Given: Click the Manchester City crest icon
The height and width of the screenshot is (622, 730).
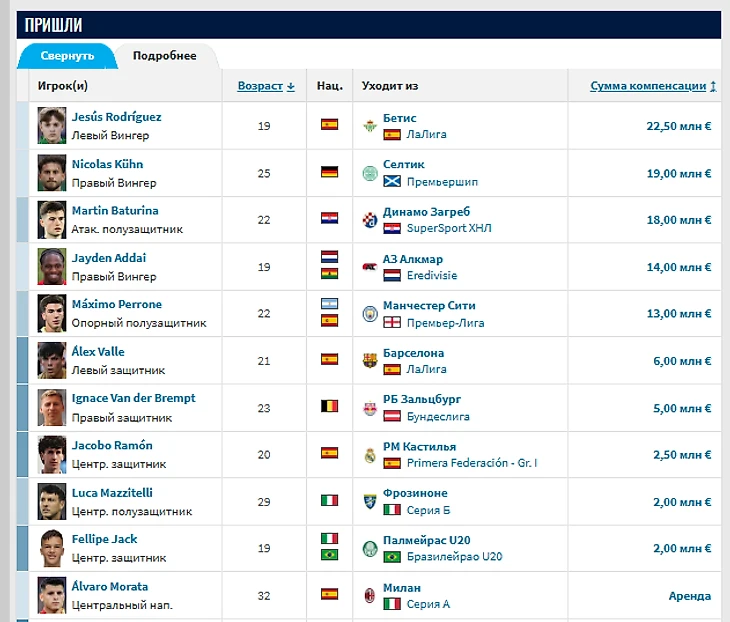Looking at the screenshot, I should 370,314.
